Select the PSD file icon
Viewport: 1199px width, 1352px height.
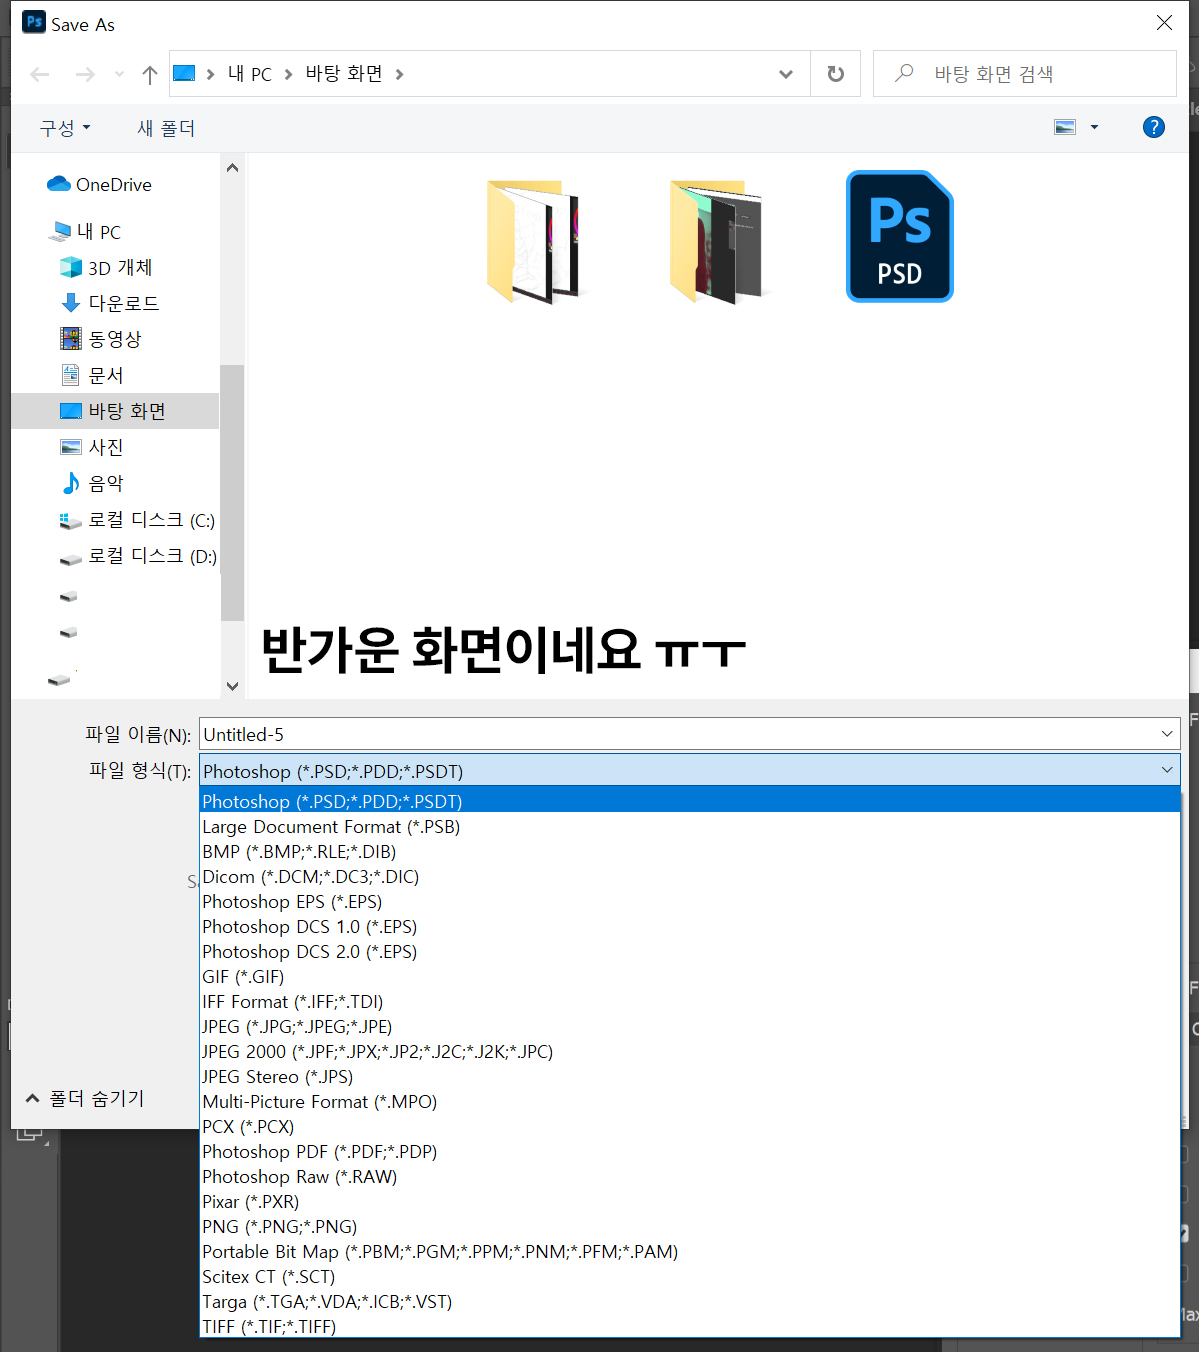(899, 236)
